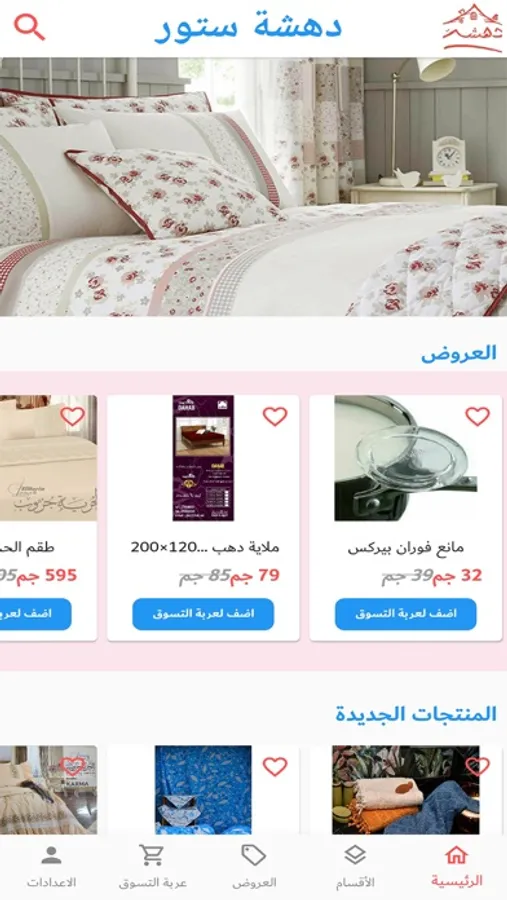Screen dimensions: 507x900
Task: Toggle heart on the 595 جم bedding set
Action: 72,416
